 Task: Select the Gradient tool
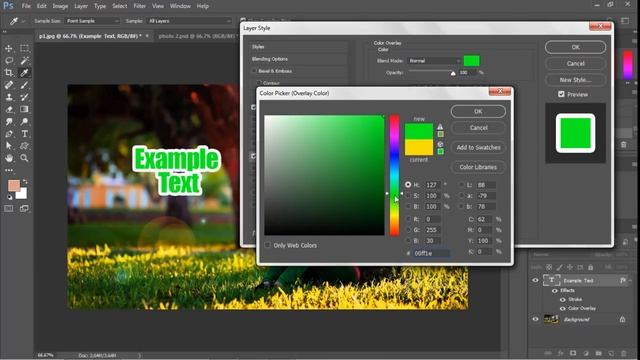coord(24,109)
